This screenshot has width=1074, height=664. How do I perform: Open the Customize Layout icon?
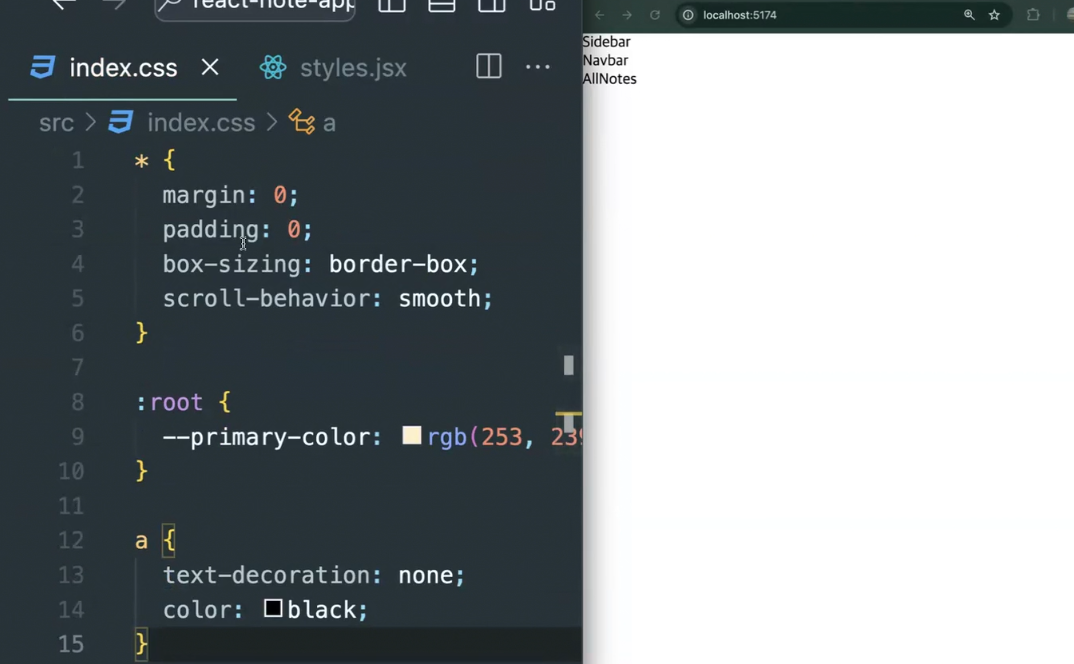542,5
